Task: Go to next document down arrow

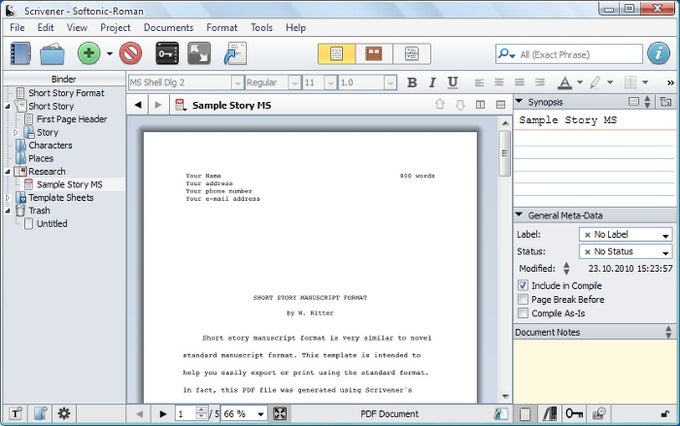Action: pos(460,105)
